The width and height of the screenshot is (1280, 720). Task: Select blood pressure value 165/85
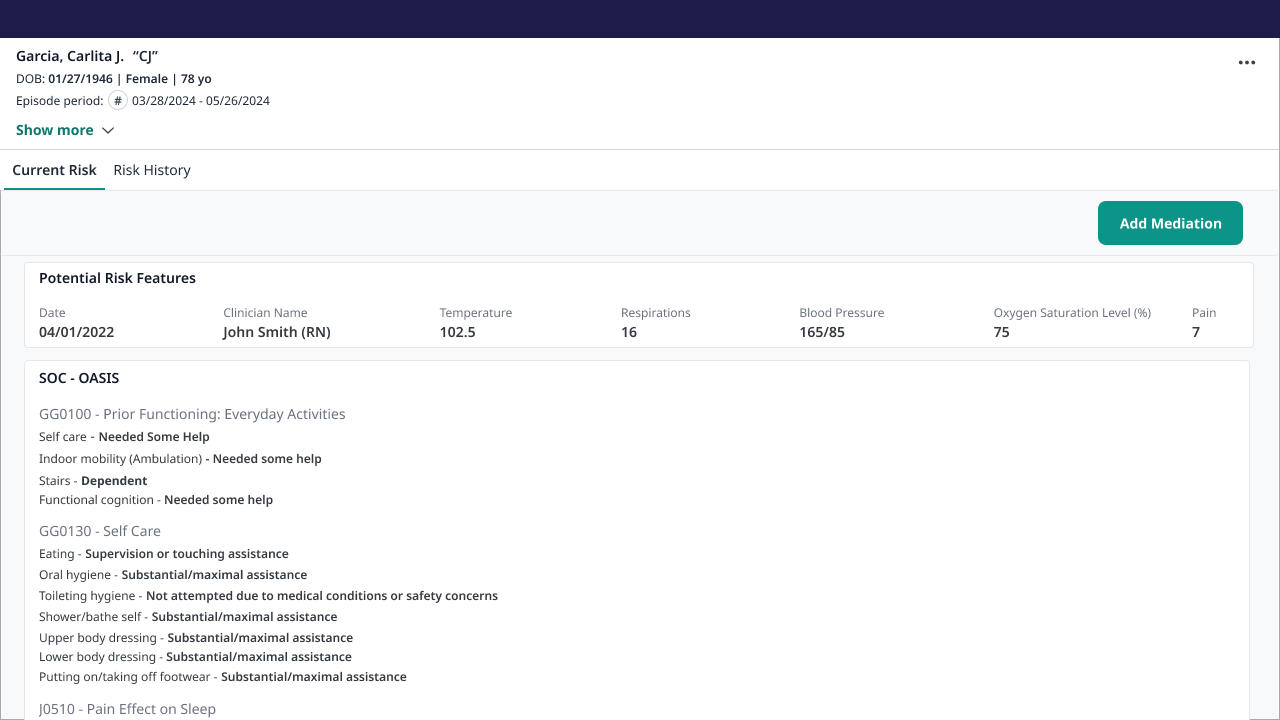click(822, 332)
